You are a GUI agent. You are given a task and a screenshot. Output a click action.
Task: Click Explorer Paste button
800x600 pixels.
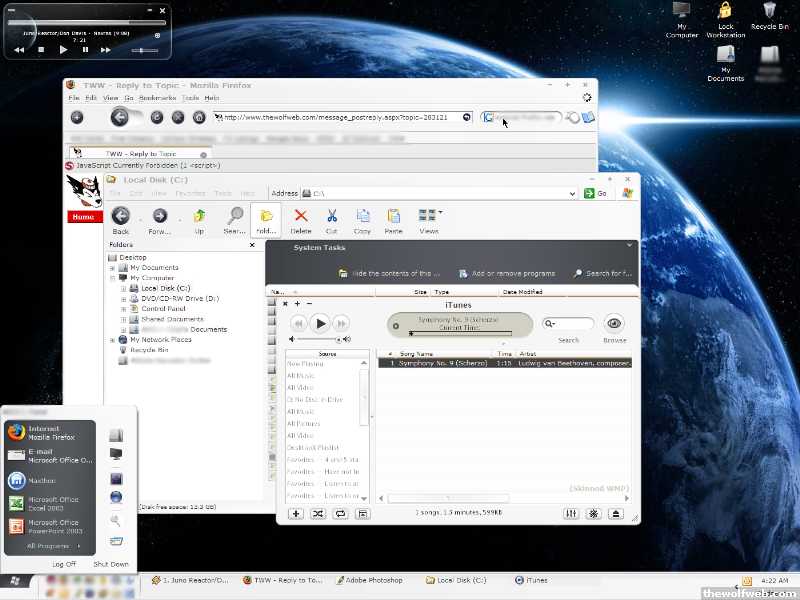[393, 220]
